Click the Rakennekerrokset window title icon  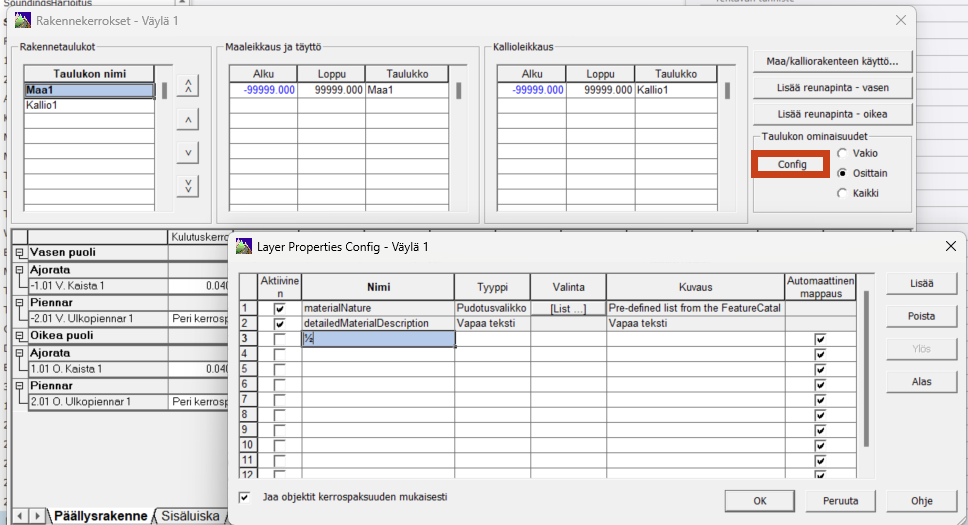[x=23, y=20]
